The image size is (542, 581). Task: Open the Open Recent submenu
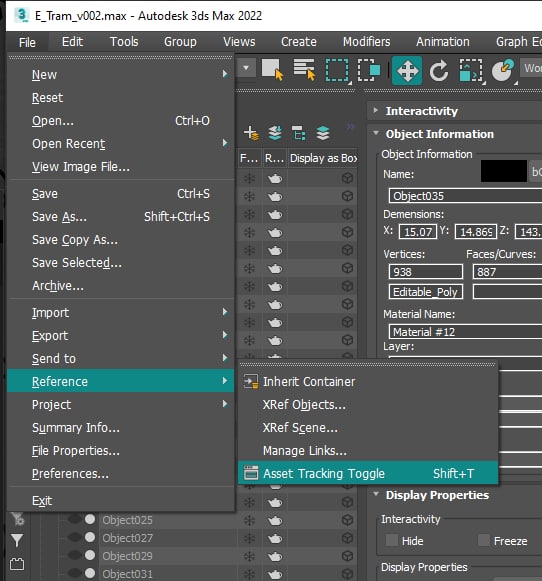pyautogui.click(x=120, y=143)
